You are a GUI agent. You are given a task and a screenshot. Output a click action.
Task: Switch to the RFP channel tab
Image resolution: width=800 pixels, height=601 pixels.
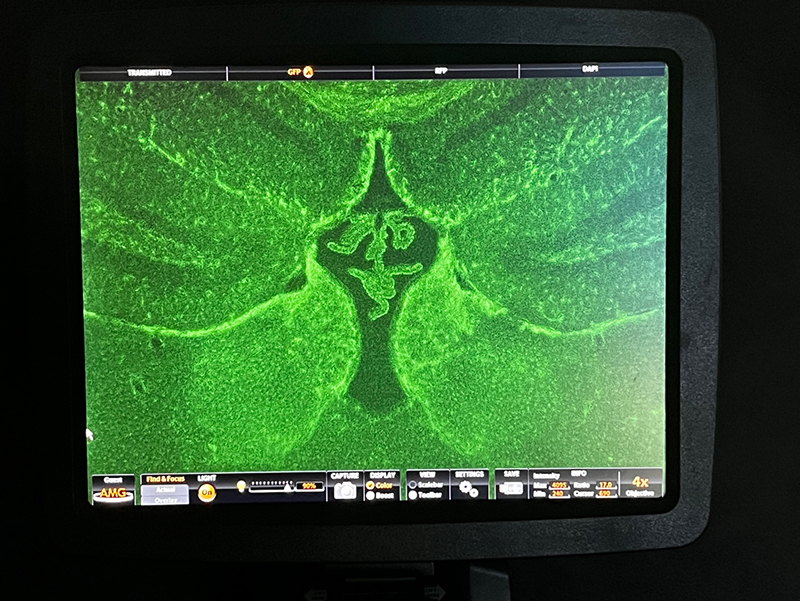(441, 72)
